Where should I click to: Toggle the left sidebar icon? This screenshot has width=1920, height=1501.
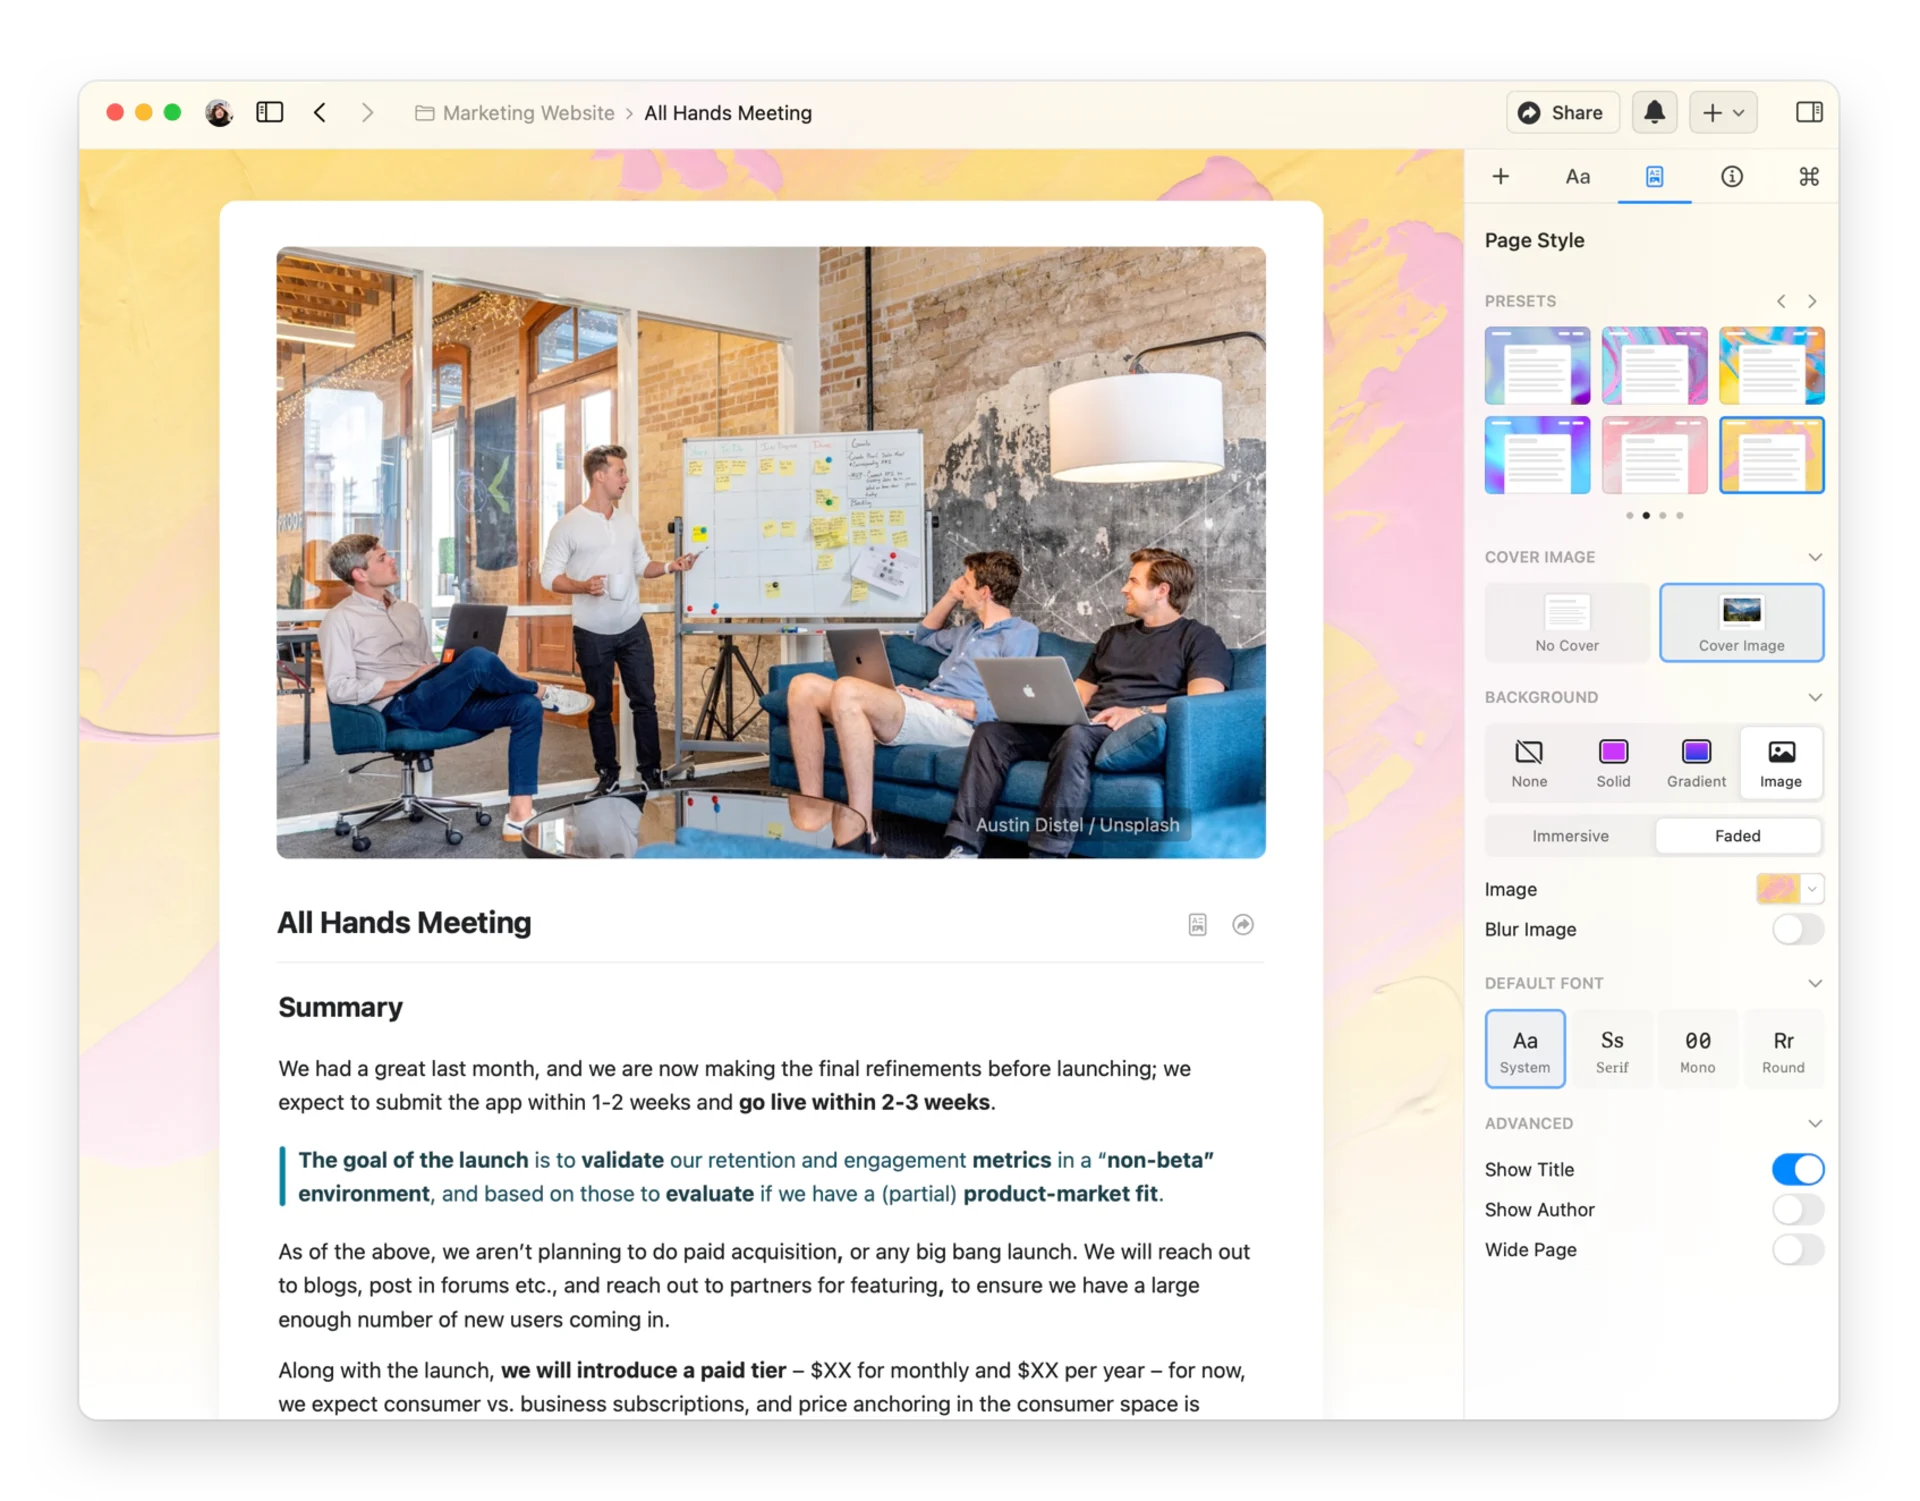[270, 112]
